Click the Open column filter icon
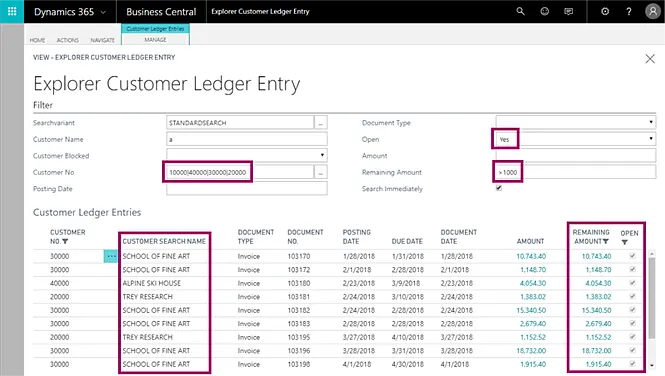665x376 pixels. [625, 242]
